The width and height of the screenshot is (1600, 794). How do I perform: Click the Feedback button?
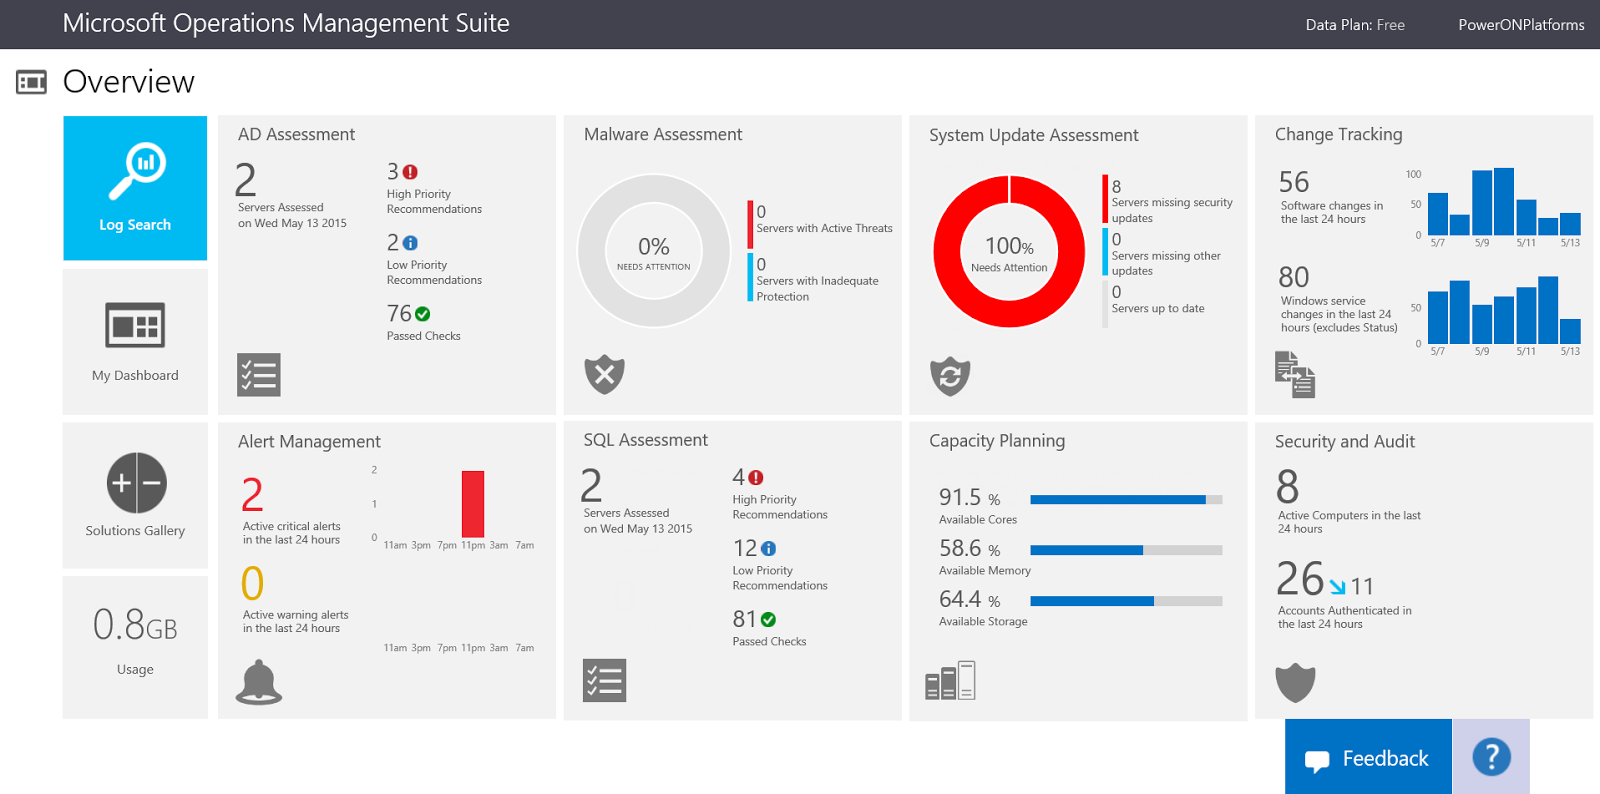tap(1368, 758)
